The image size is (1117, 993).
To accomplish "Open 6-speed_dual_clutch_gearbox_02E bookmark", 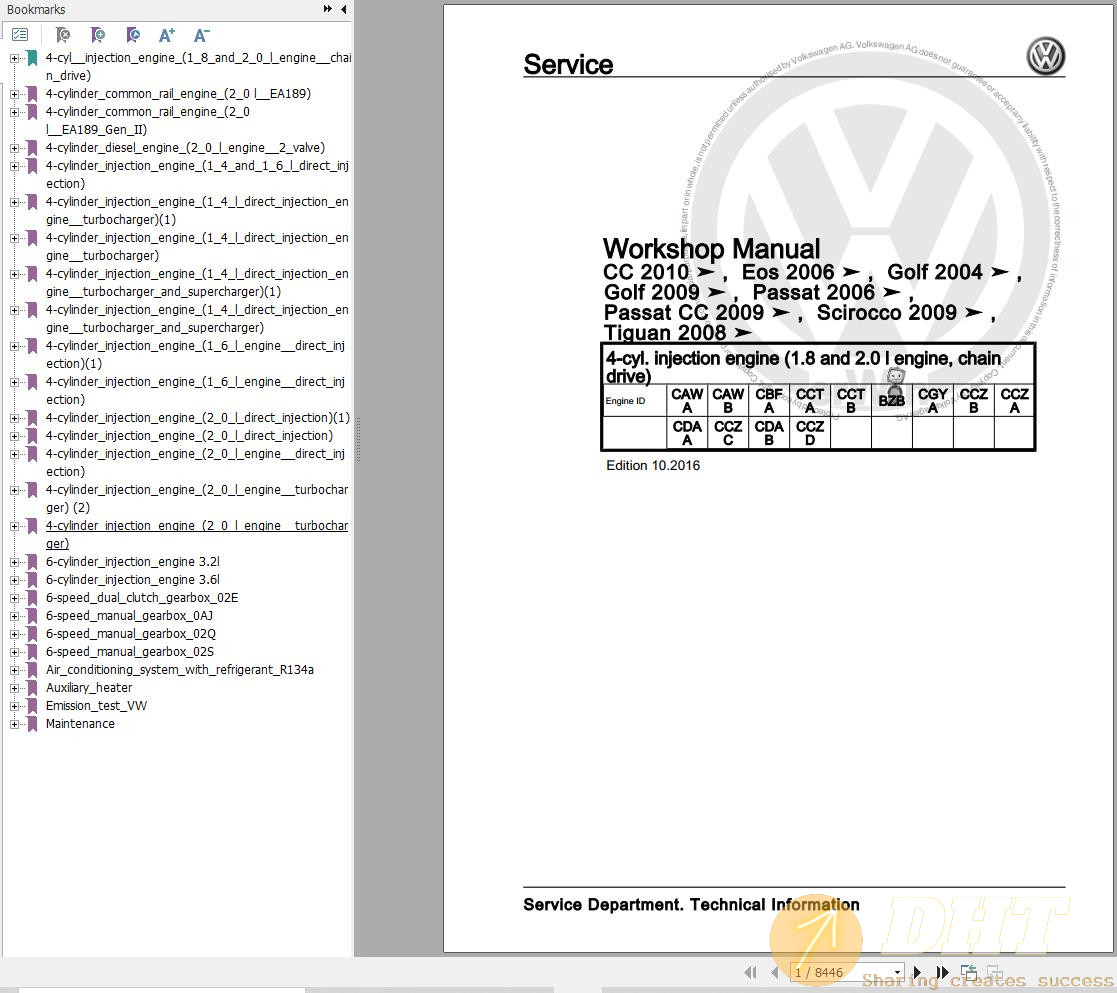I will click(x=142, y=598).
